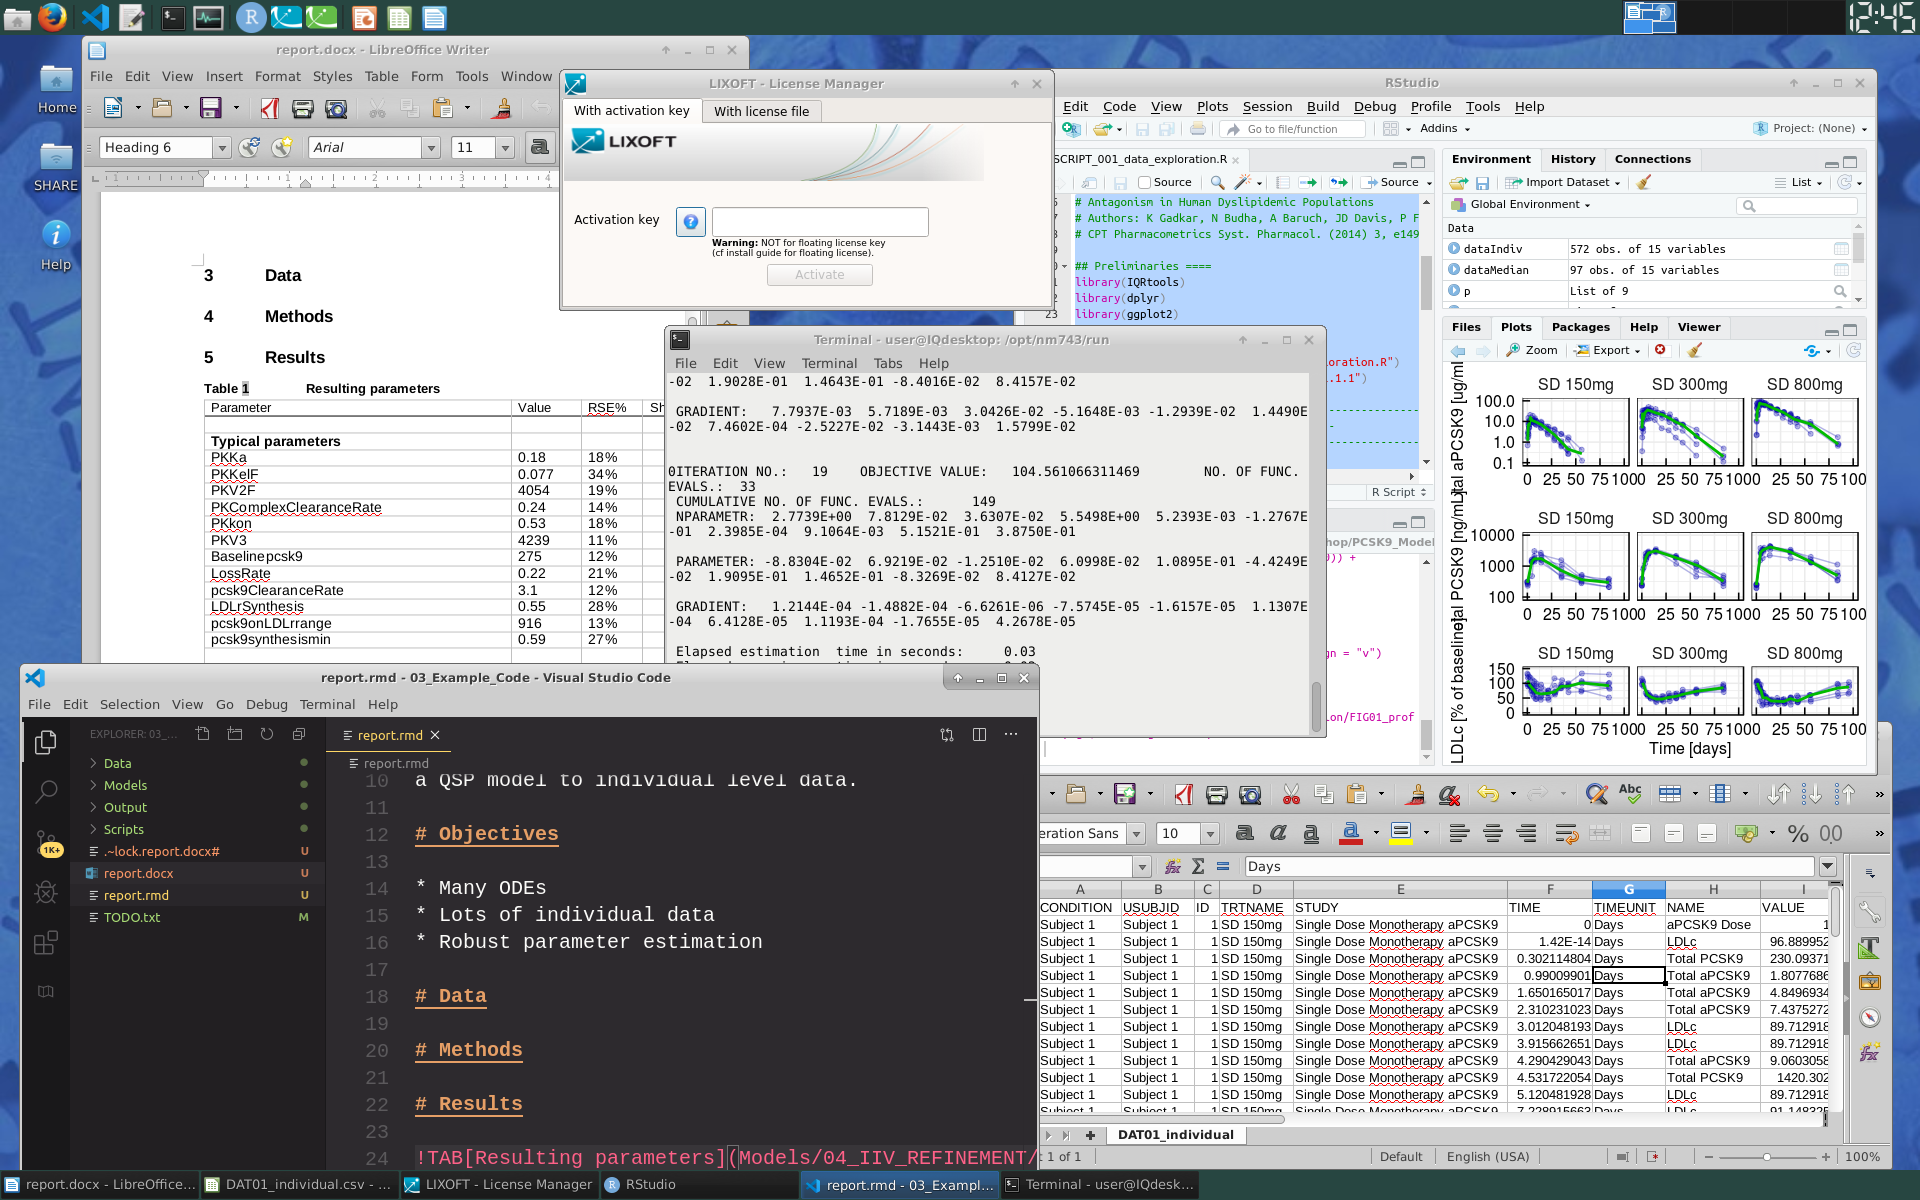Screen dimensions: 1920x1200
Task: Click the Export icon in RStudio Plots panel
Action: pos(1608,351)
